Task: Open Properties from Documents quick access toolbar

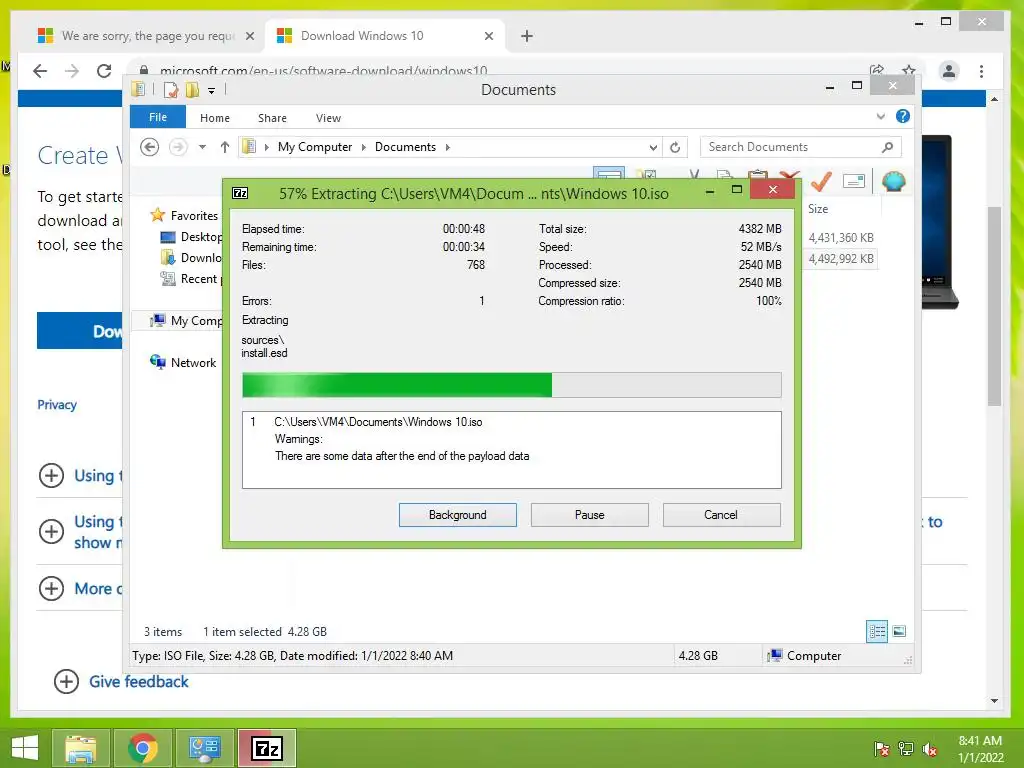Action: [x=171, y=90]
